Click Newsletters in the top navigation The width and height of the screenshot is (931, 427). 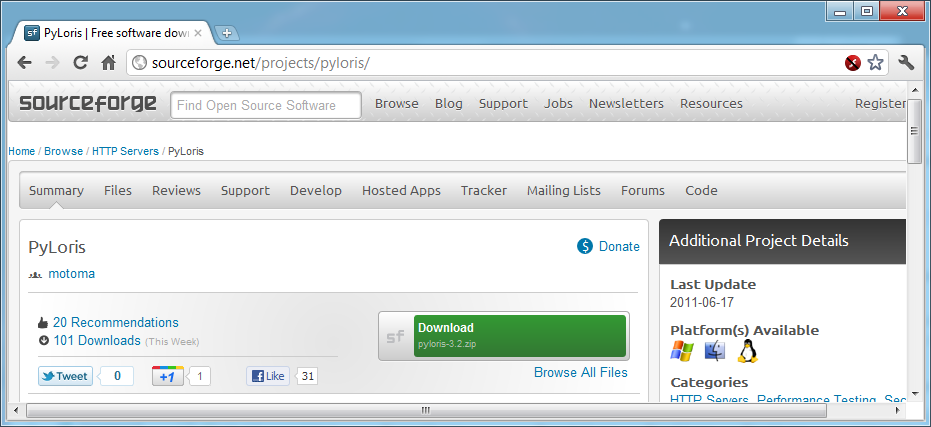(626, 103)
